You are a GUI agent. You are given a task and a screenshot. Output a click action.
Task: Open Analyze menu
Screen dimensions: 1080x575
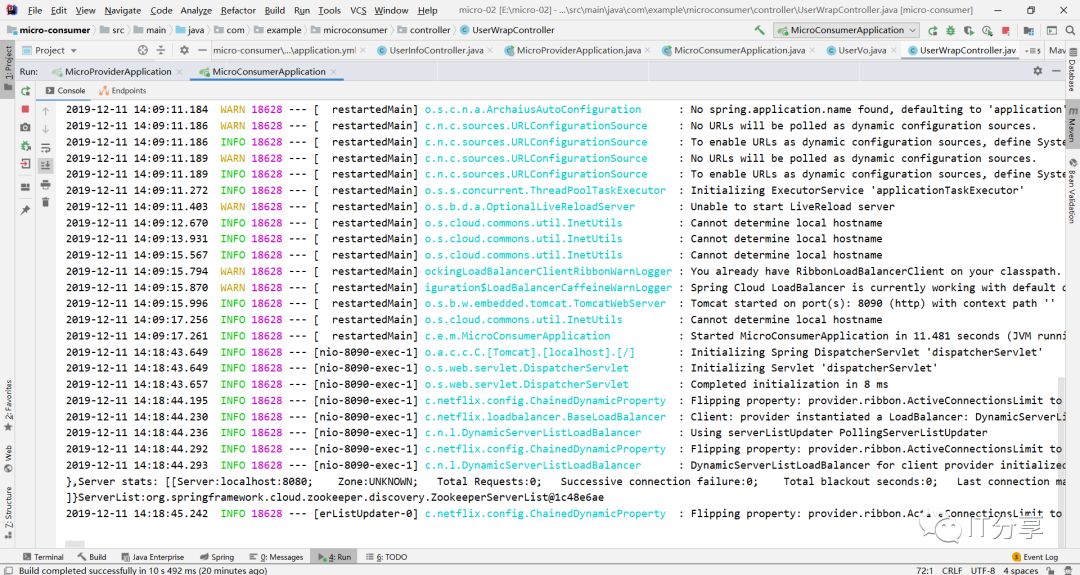coord(196,10)
